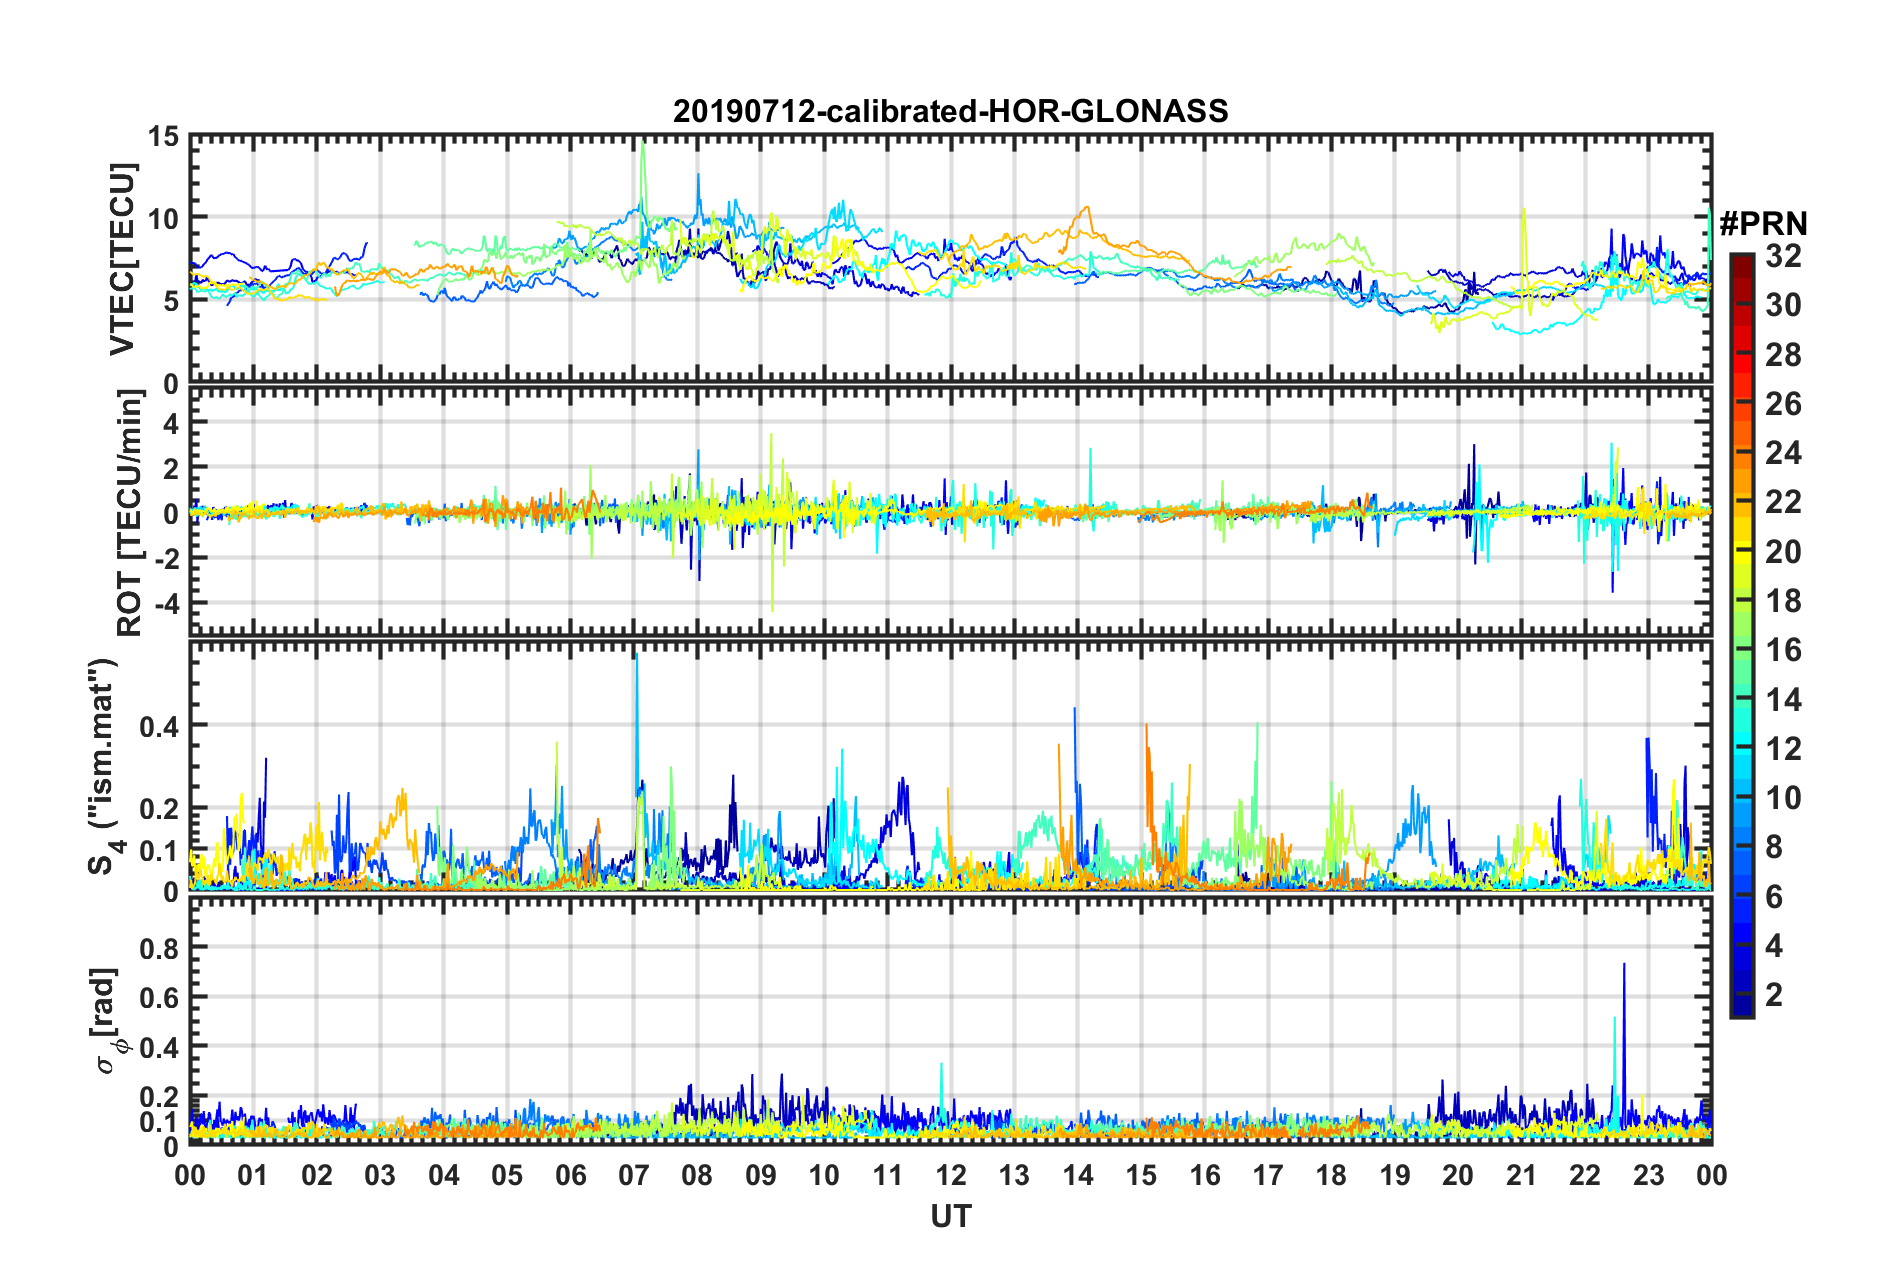Click x-axis tick label 19
The height and width of the screenshot is (1272, 1902).
point(1395,1175)
